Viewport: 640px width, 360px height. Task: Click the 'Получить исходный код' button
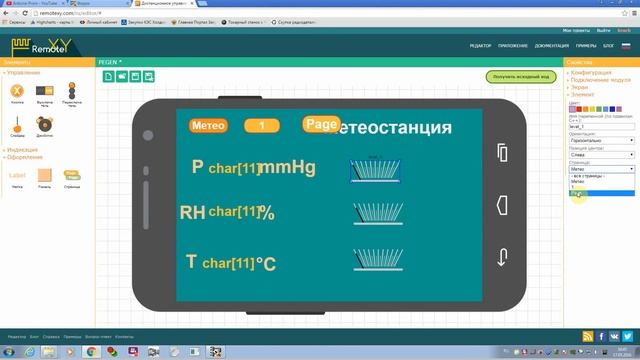point(521,77)
